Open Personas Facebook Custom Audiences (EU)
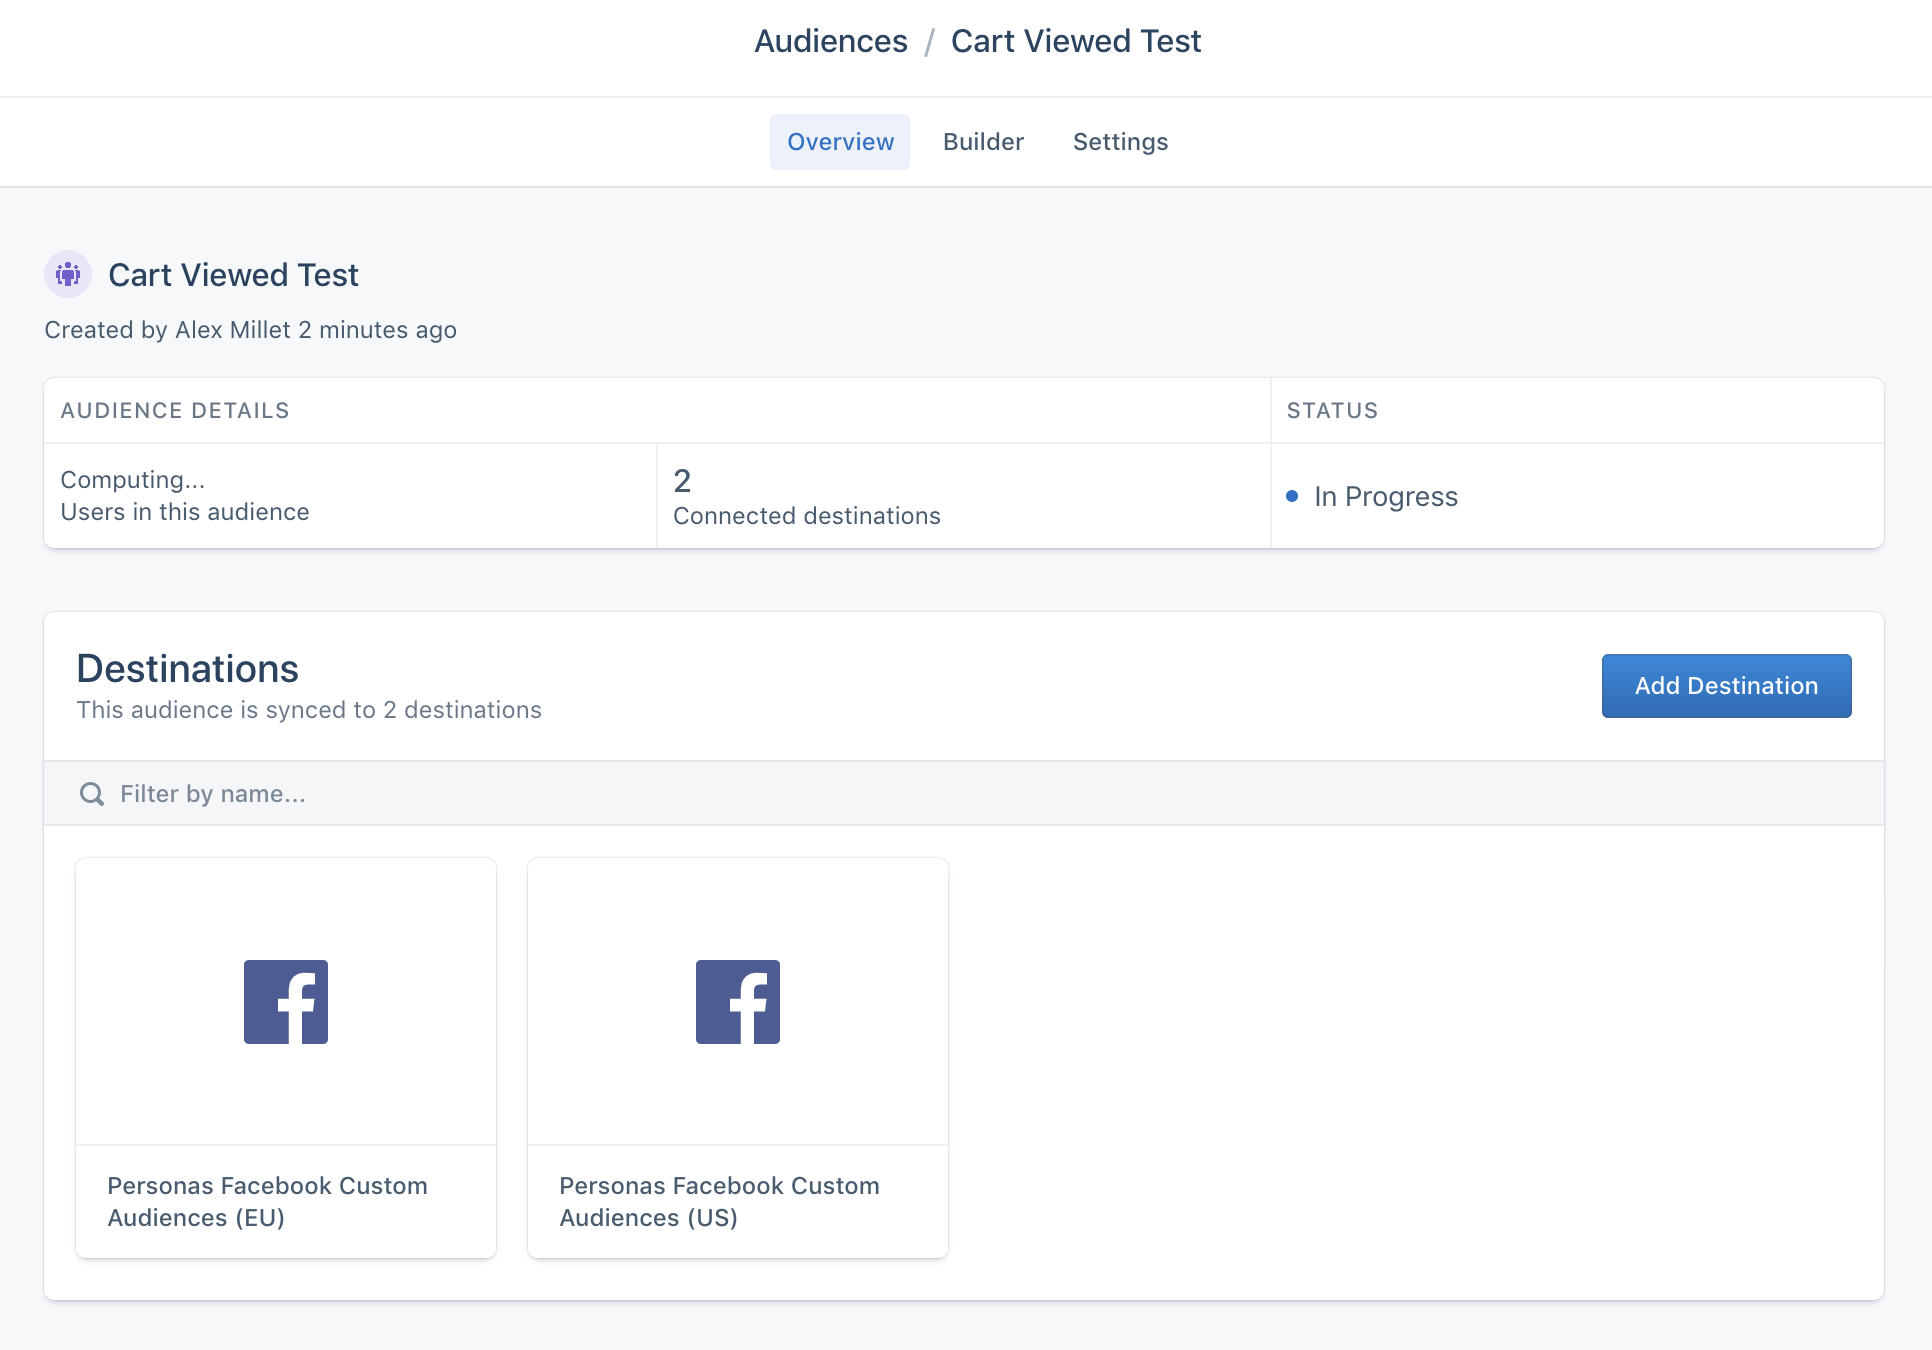Screen dimensions: 1932x1350 286,1058
